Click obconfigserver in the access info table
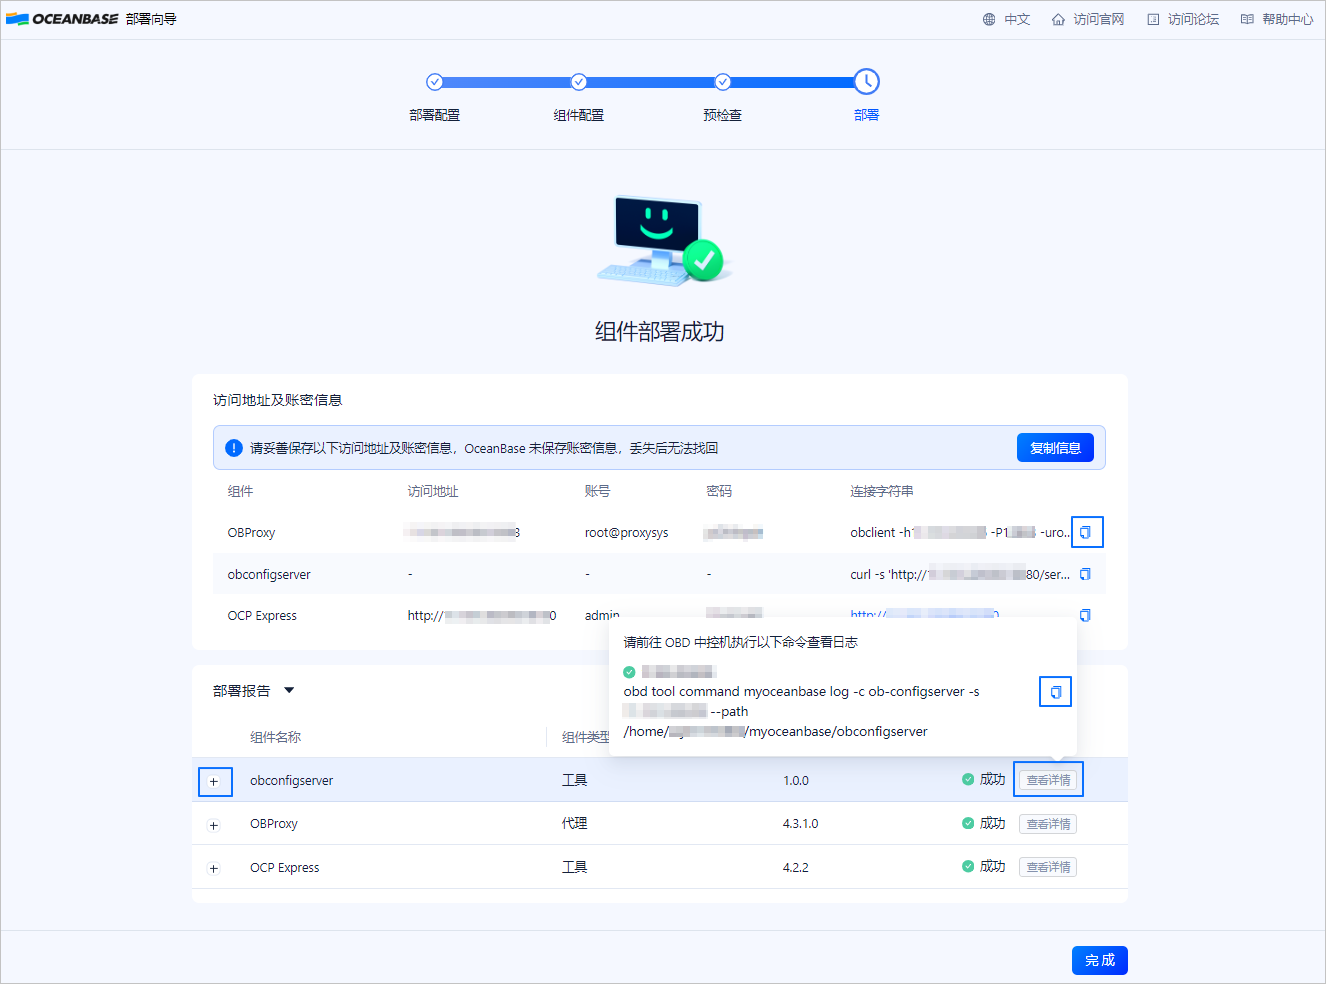Viewport: 1326px width, 984px height. [269, 574]
